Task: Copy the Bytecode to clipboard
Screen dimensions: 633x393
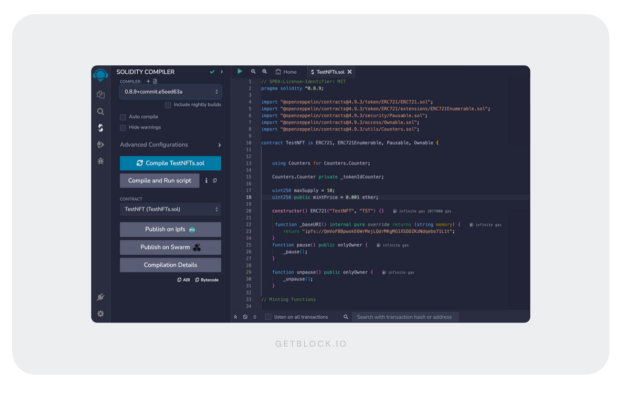Action: click(207, 280)
